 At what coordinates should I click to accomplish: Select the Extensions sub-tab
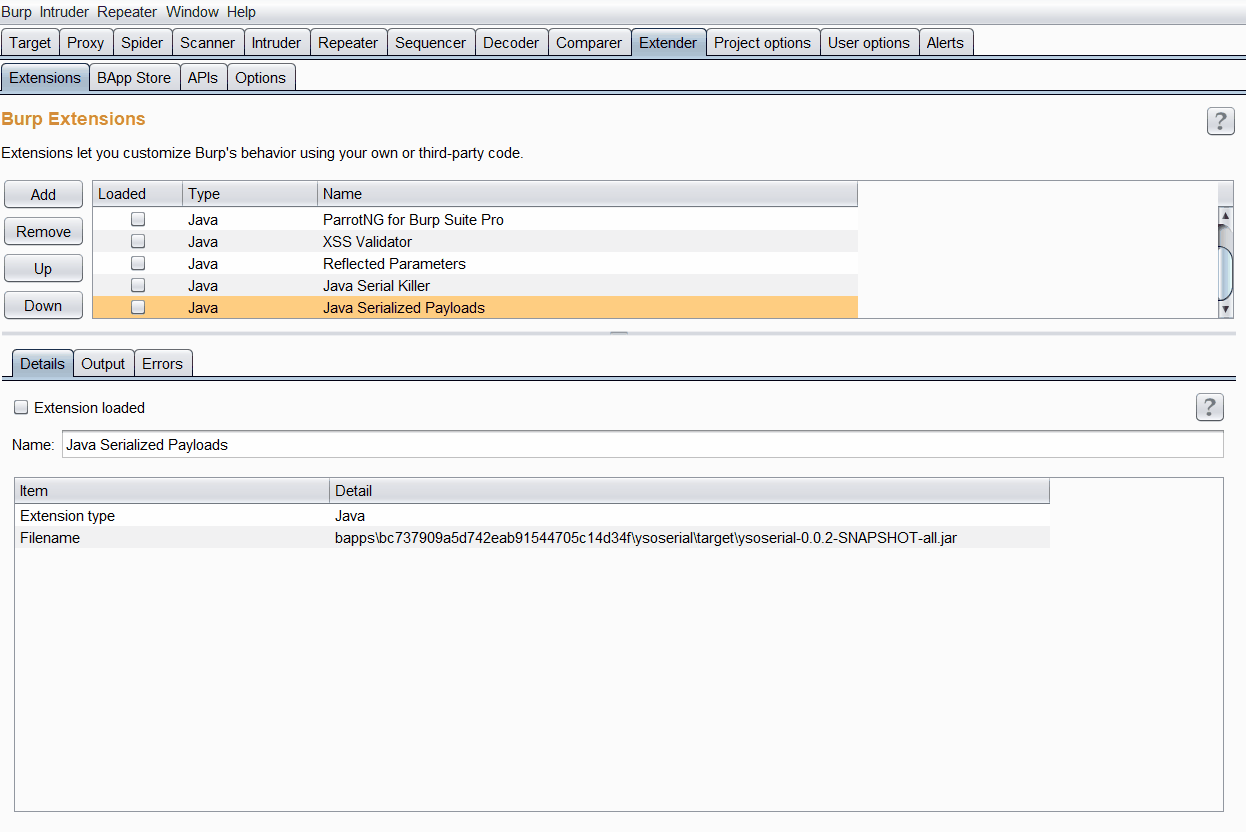(45, 77)
